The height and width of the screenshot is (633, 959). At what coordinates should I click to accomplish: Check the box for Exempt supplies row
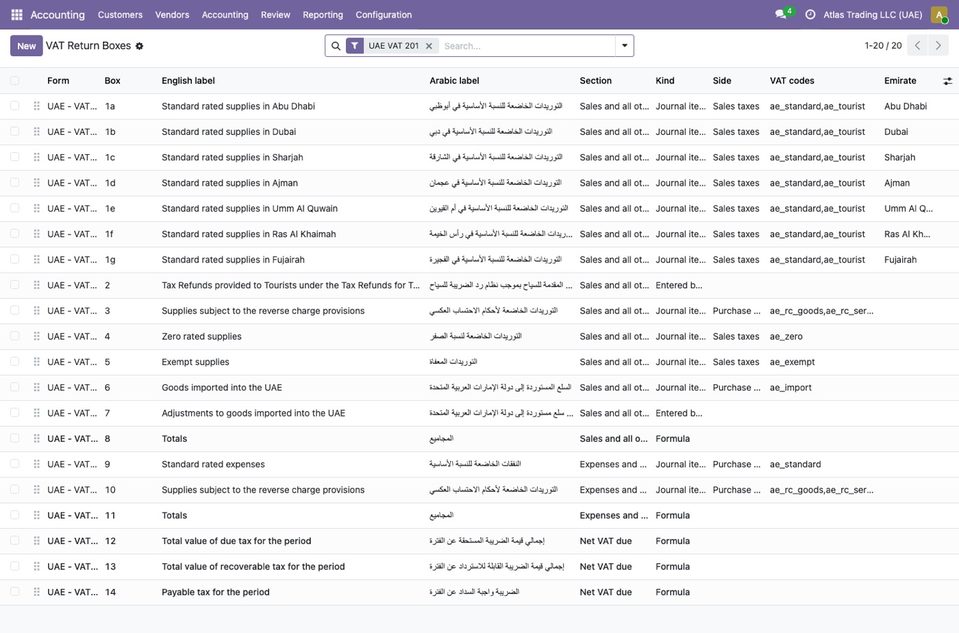coord(15,362)
